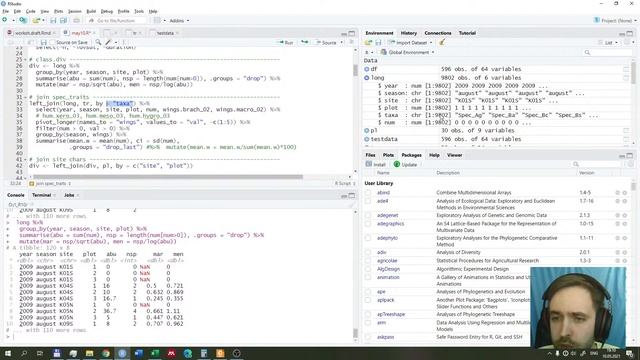Open the Project (None) dropdown
640x360 pixels.
[616, 20]
